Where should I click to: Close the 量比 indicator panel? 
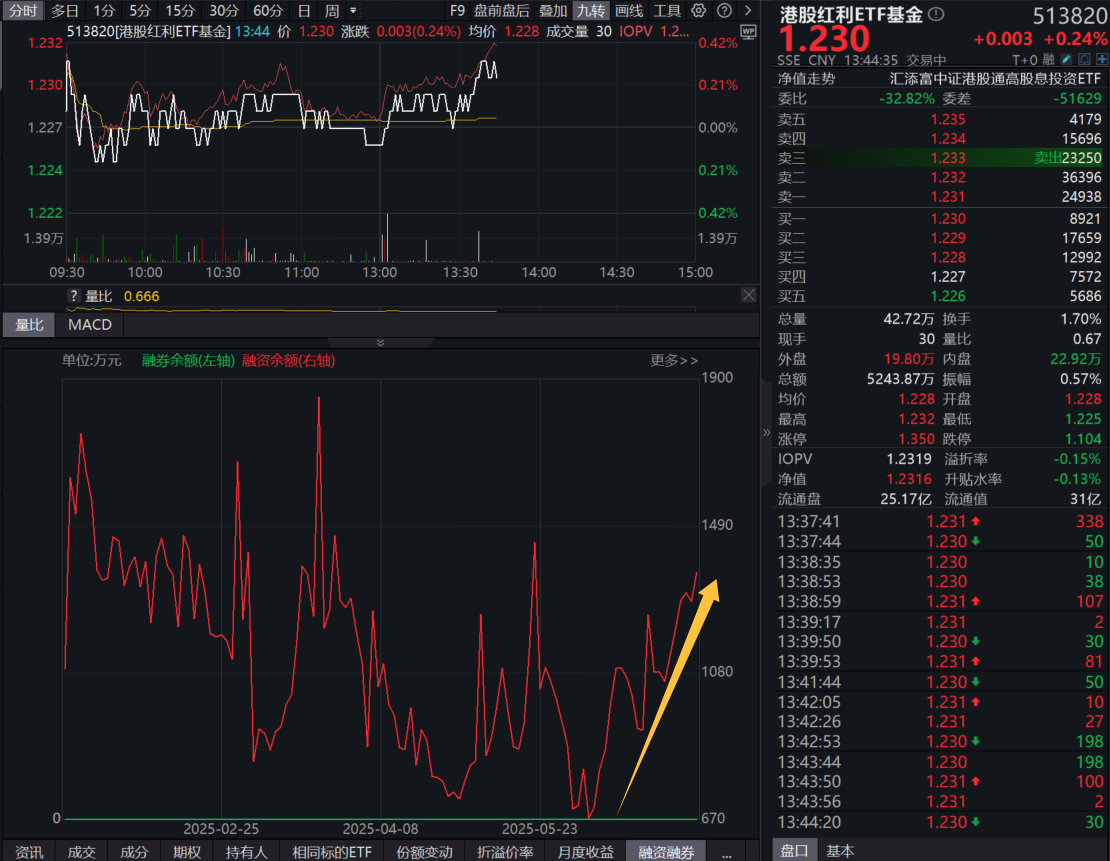[x=749, y=295]
